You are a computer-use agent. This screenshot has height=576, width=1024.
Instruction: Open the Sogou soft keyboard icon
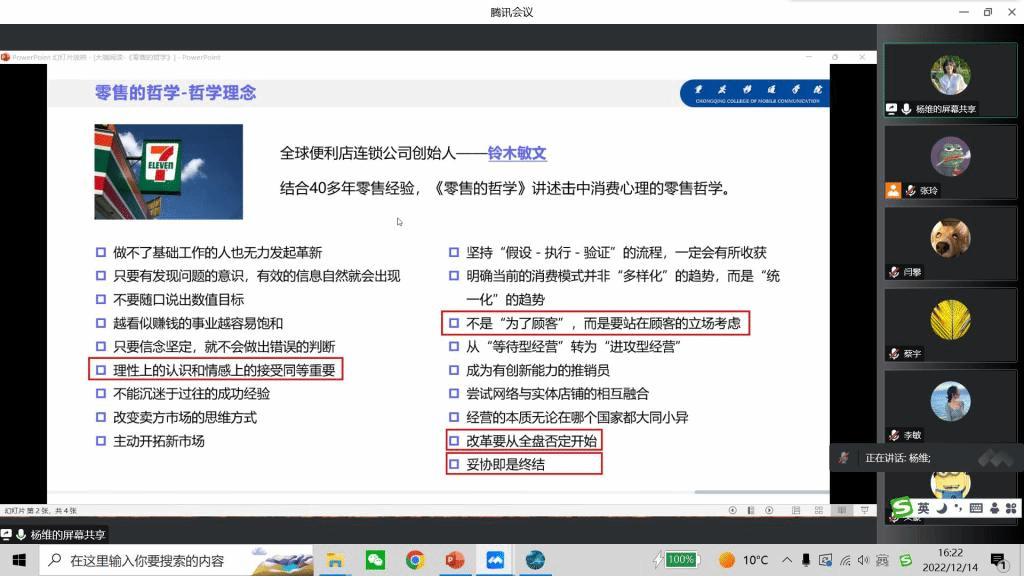(975, 508)
